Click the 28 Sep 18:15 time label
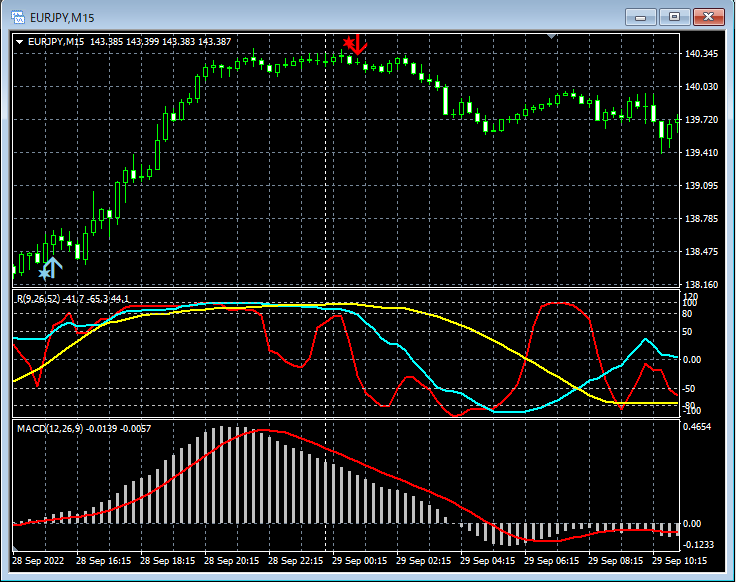The width and height of the screenshot is (737, 582). tap(167, 561)
